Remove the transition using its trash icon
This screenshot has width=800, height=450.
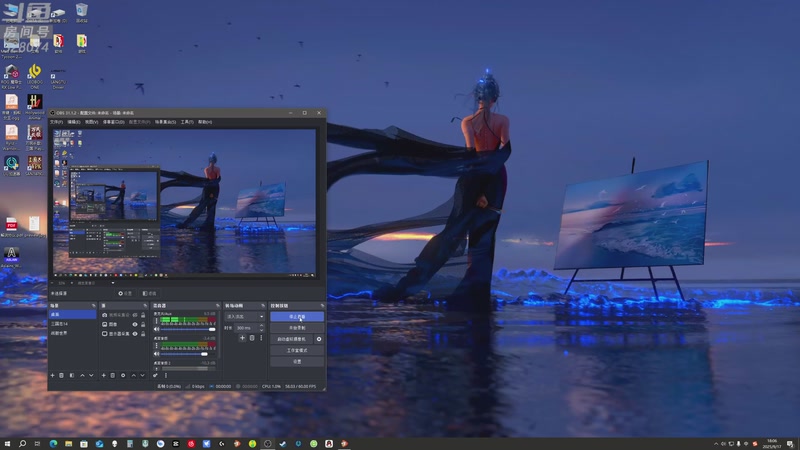tap(252, 338)
